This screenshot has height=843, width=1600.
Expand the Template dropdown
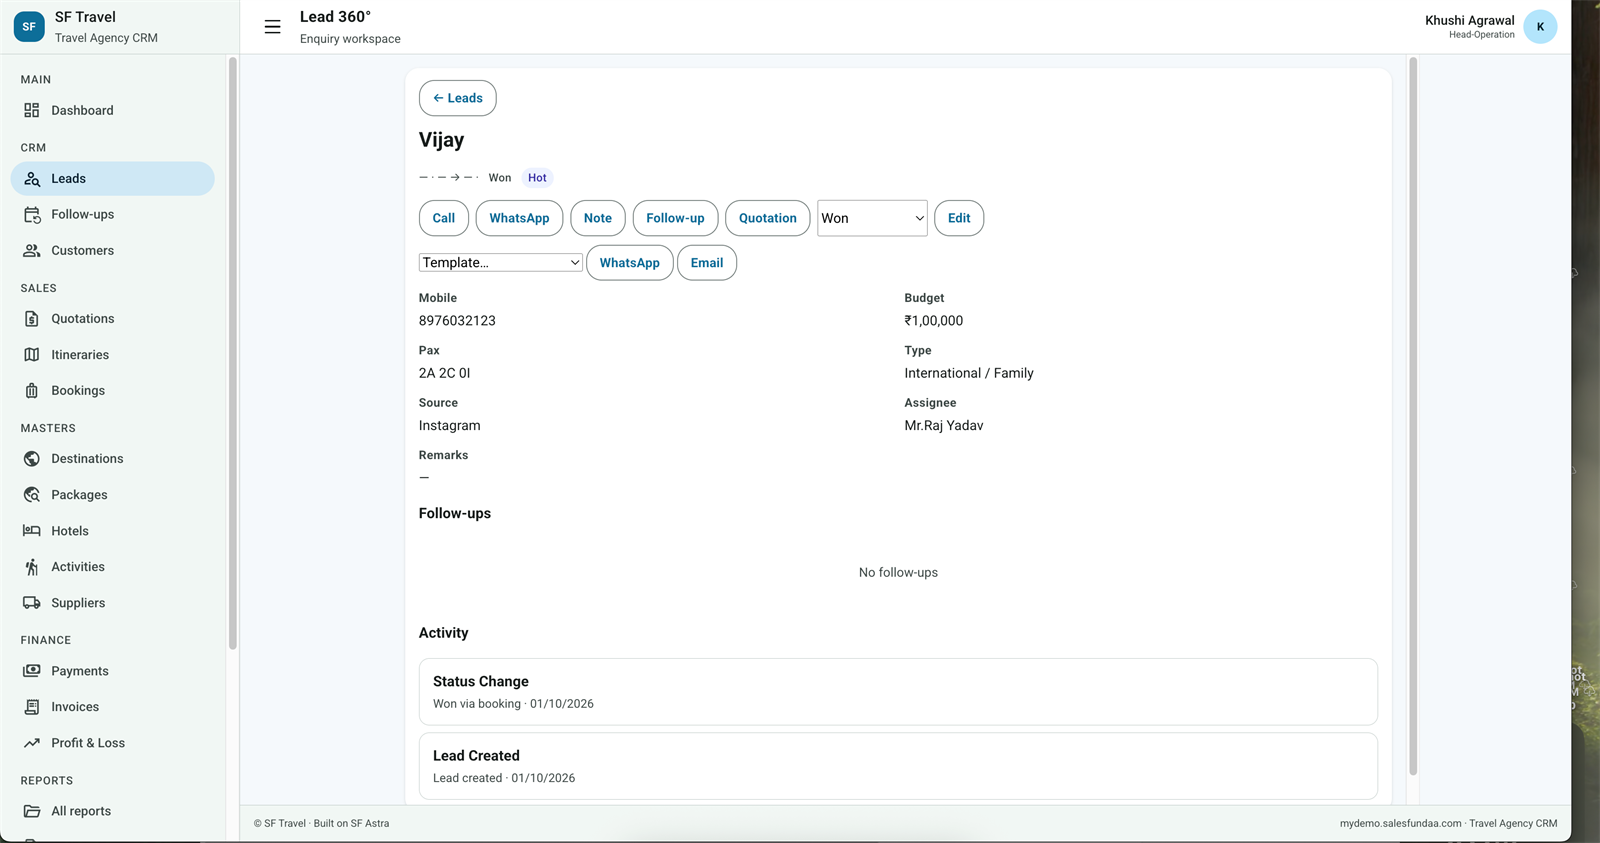(x=500, y=263)
